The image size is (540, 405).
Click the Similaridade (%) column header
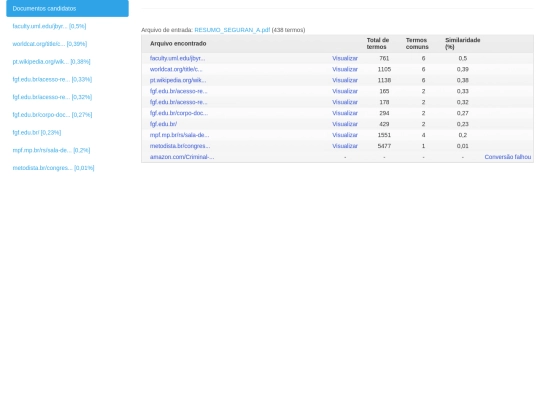click(463, 43)
